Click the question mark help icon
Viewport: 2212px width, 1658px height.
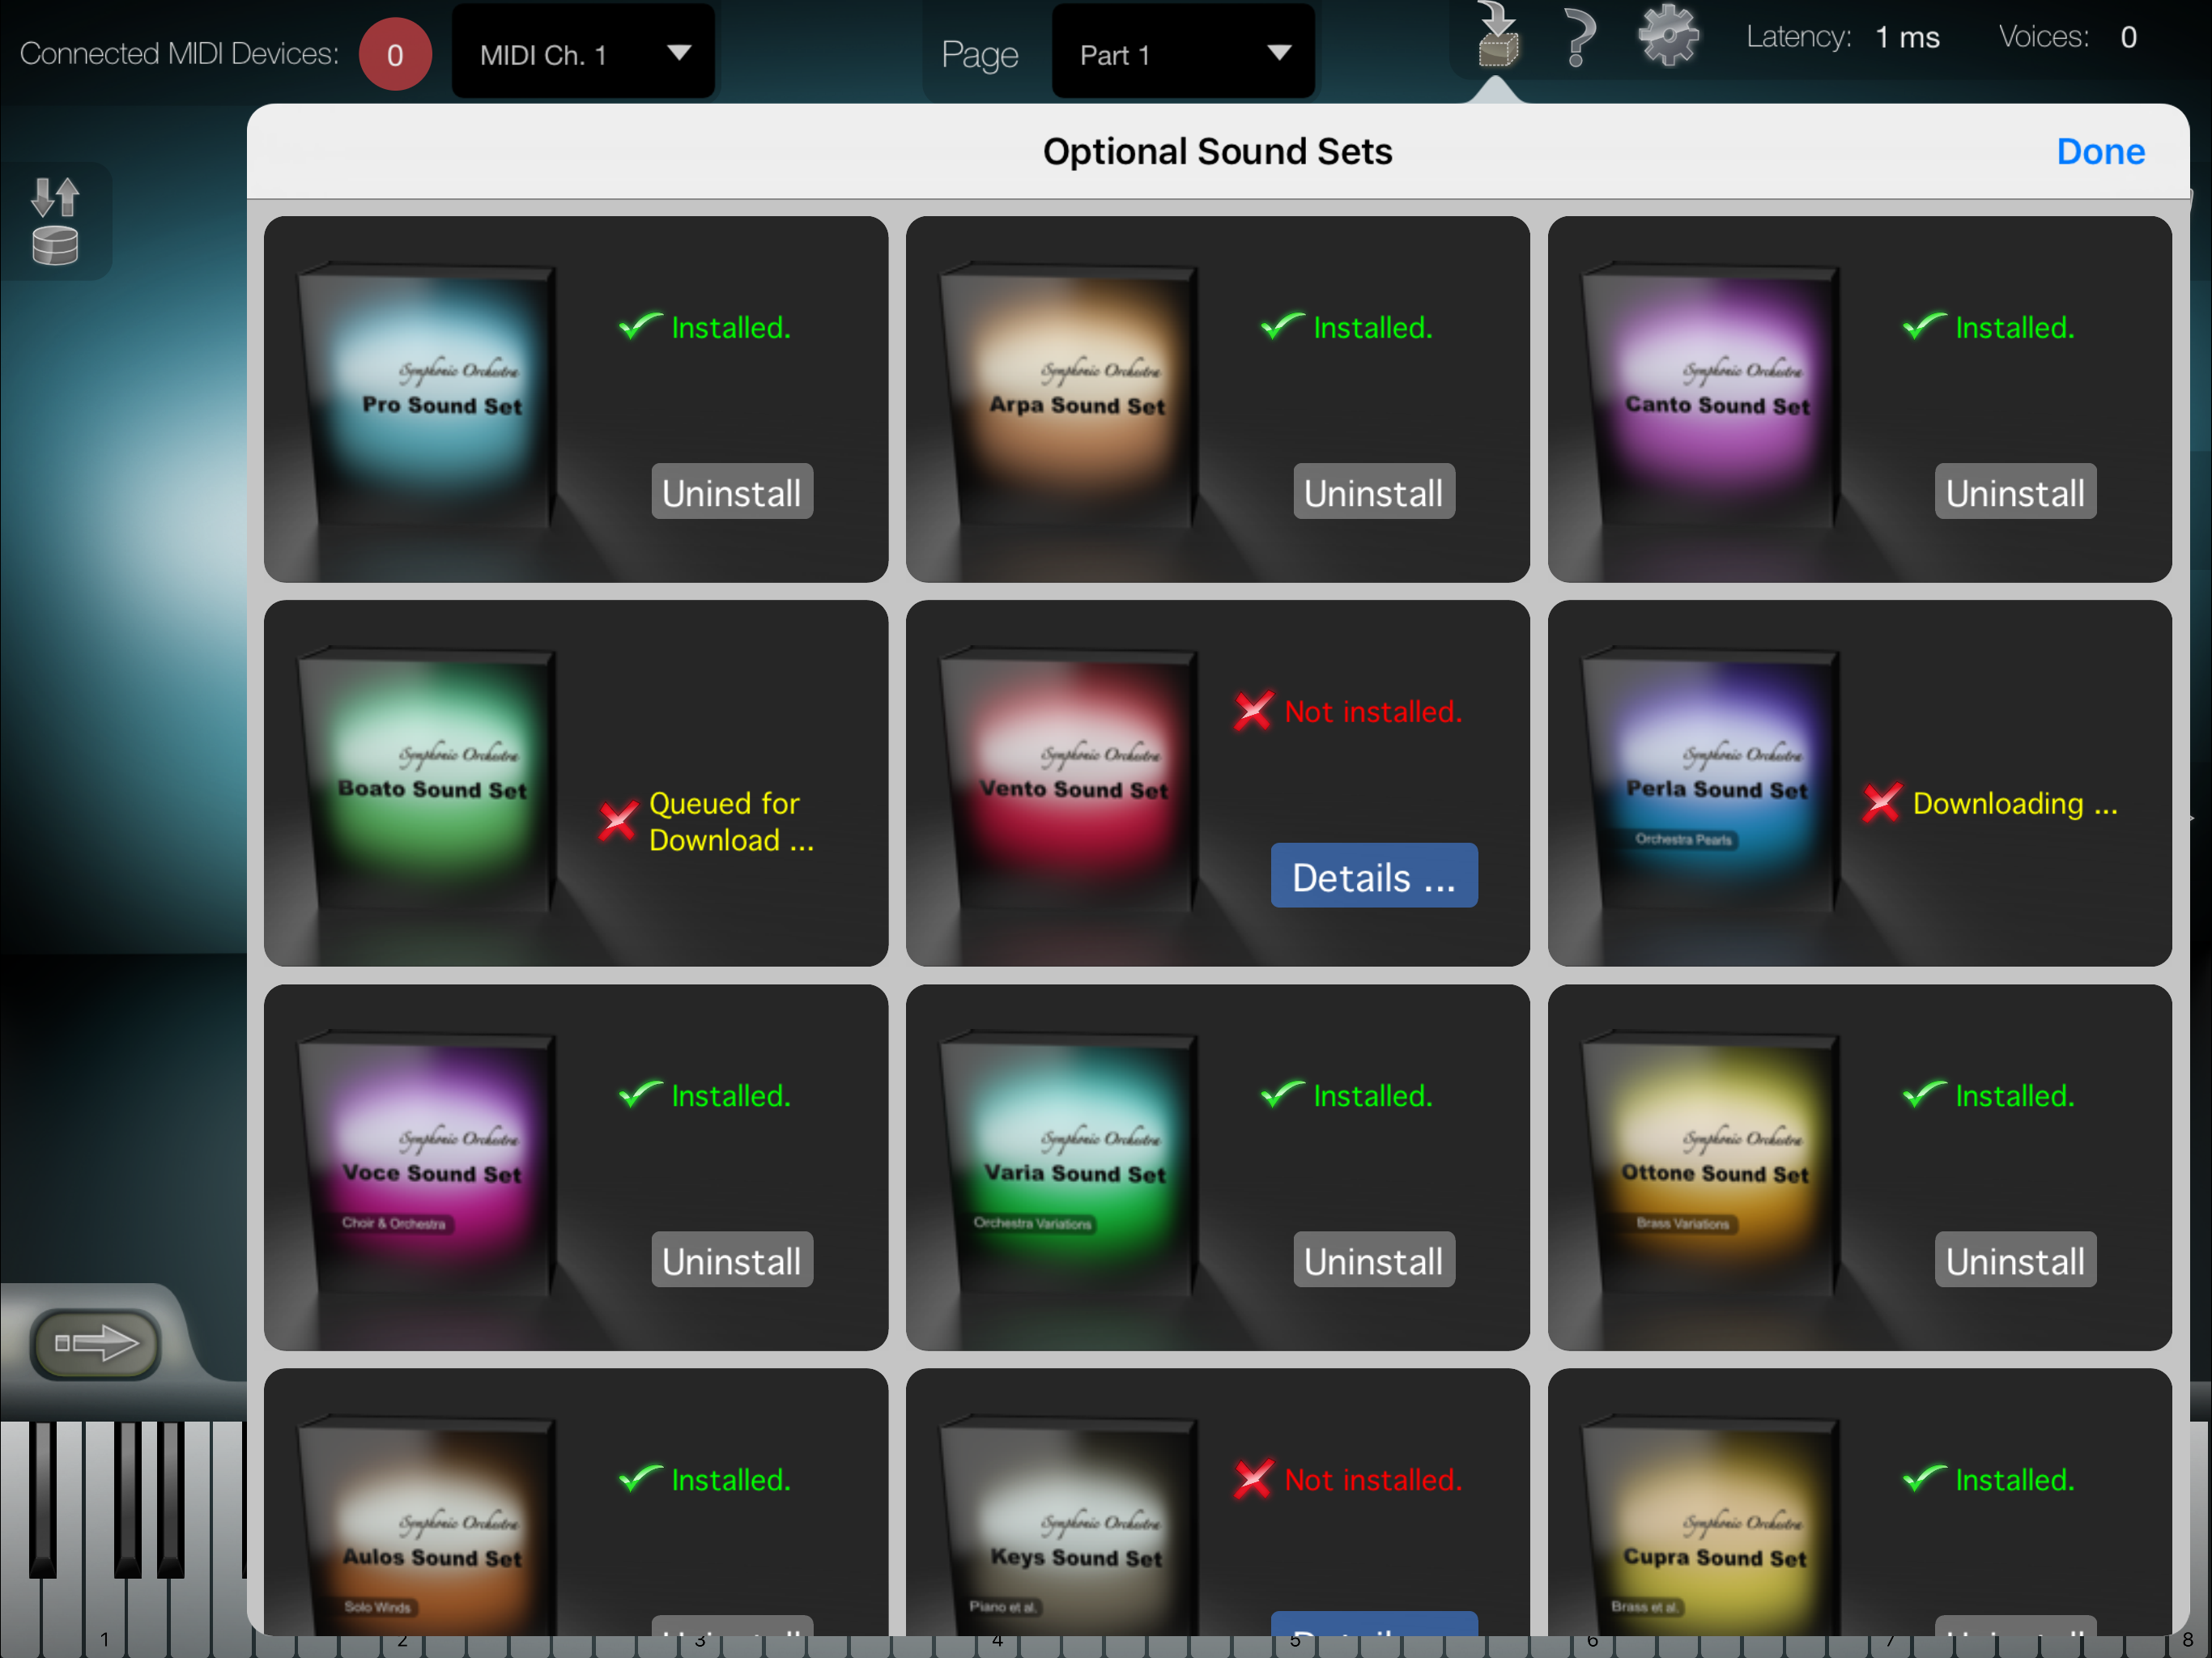click(1578, 38)
